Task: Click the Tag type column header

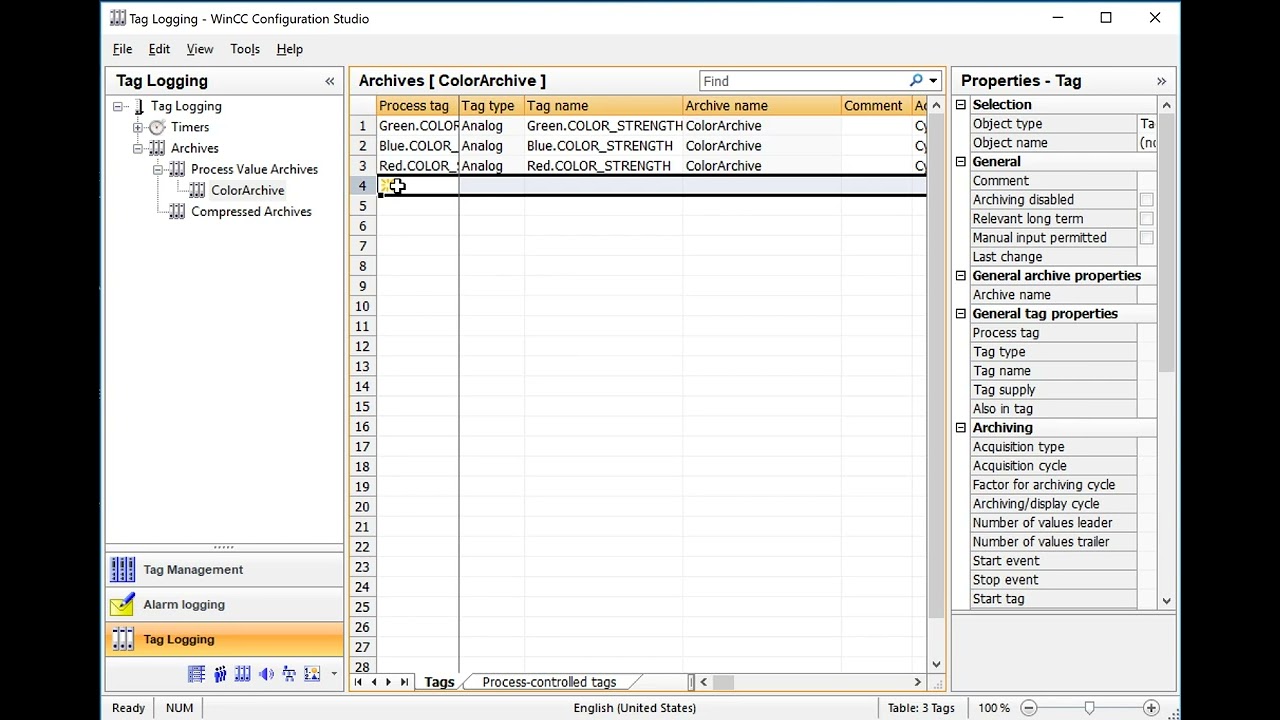Action: click(491, 106)
